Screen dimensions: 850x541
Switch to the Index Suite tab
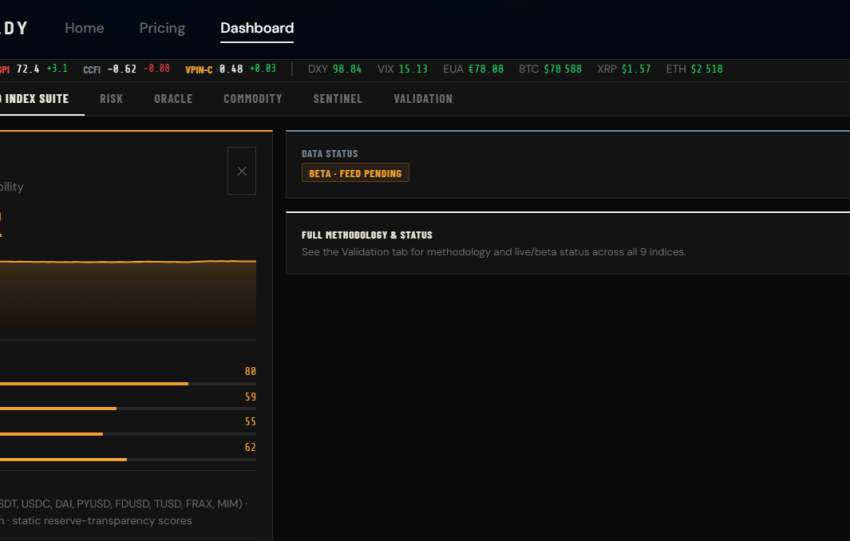(35, 99)
